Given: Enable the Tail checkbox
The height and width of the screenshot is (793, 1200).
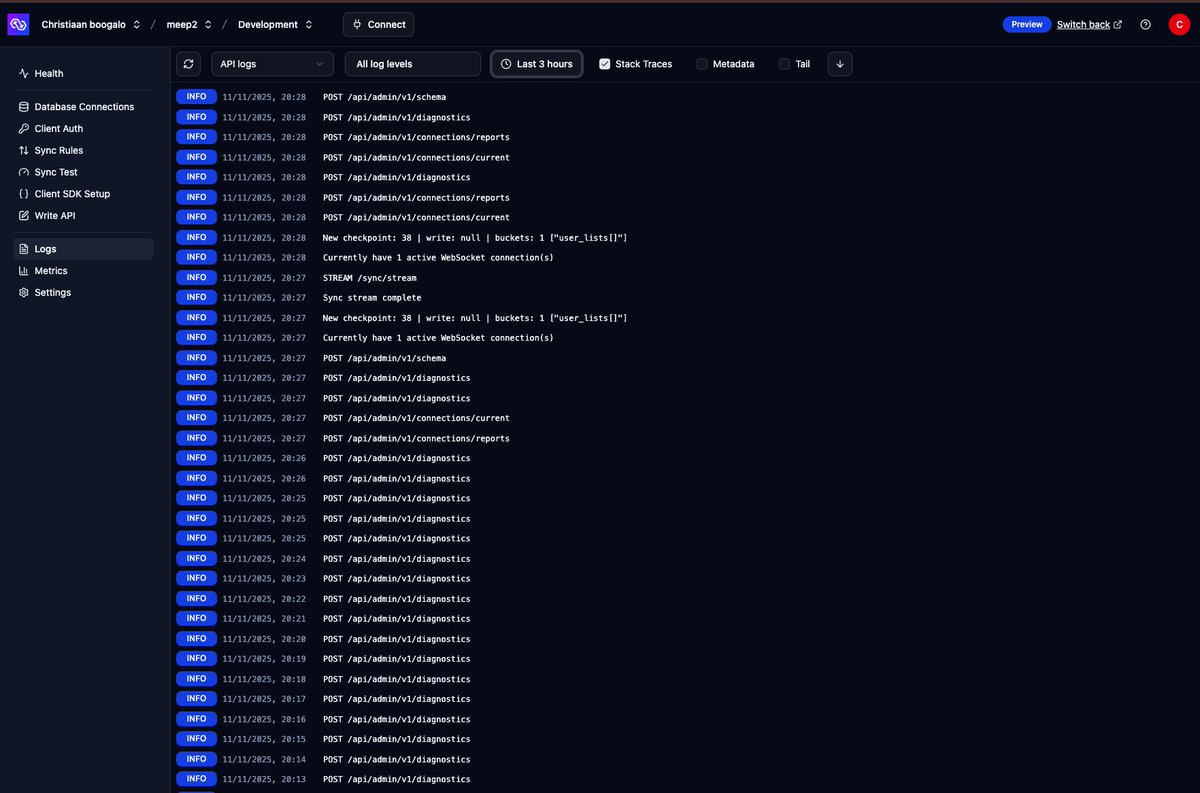Looking at the screenshot, I should click(784, 63).
